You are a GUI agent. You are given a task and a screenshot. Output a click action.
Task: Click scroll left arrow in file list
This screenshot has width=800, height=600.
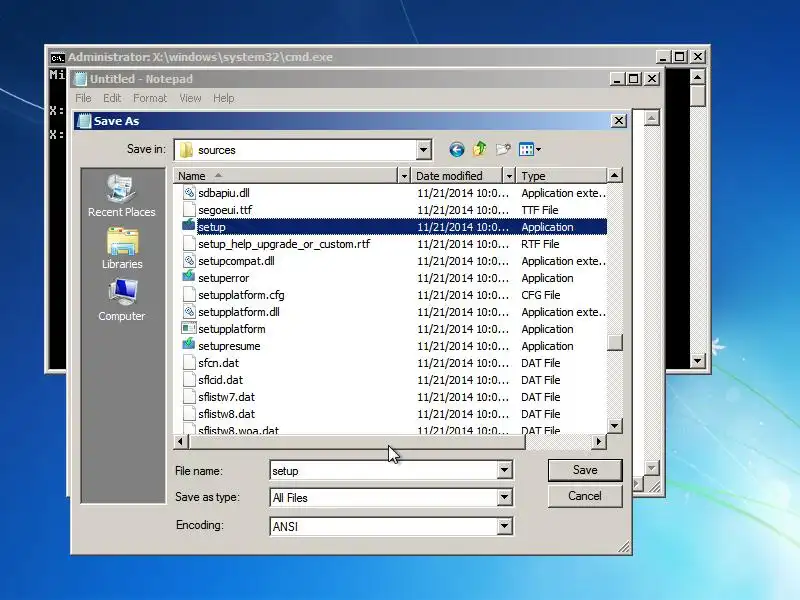point(180,441)
